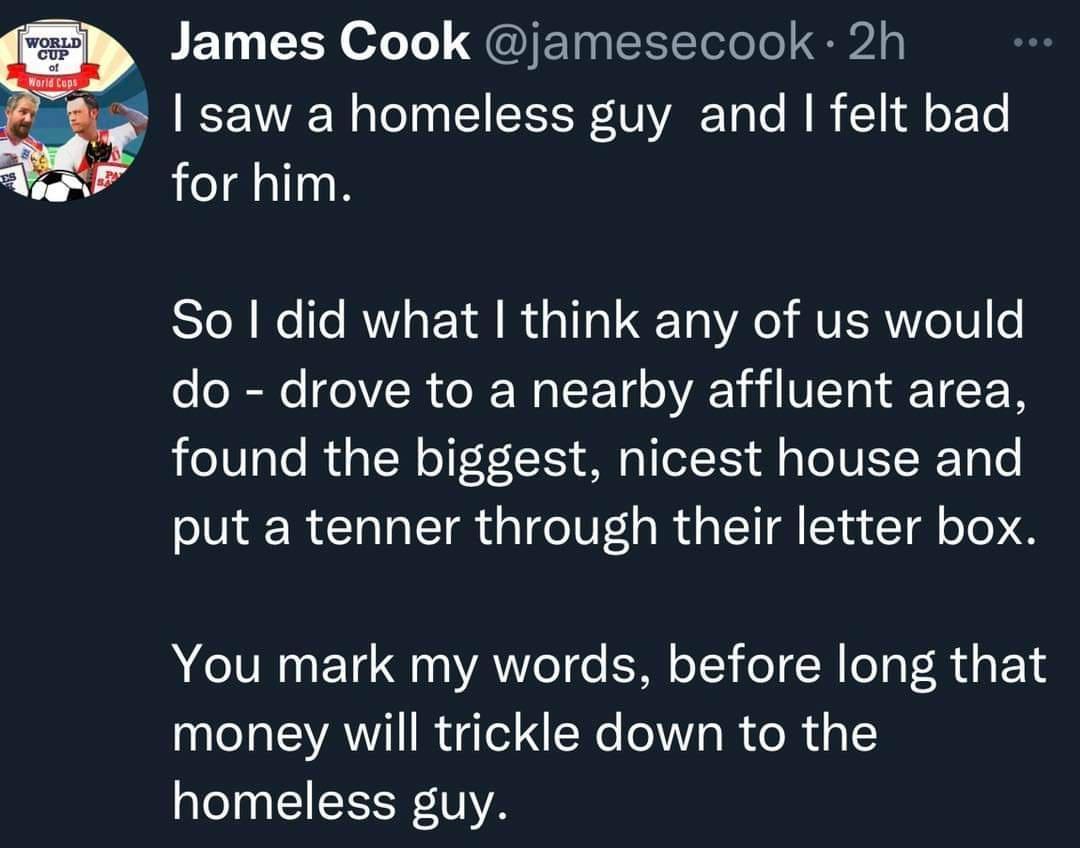Click the soccer ball in the avatar image
1080x848 pixels.
pos(62,182)
